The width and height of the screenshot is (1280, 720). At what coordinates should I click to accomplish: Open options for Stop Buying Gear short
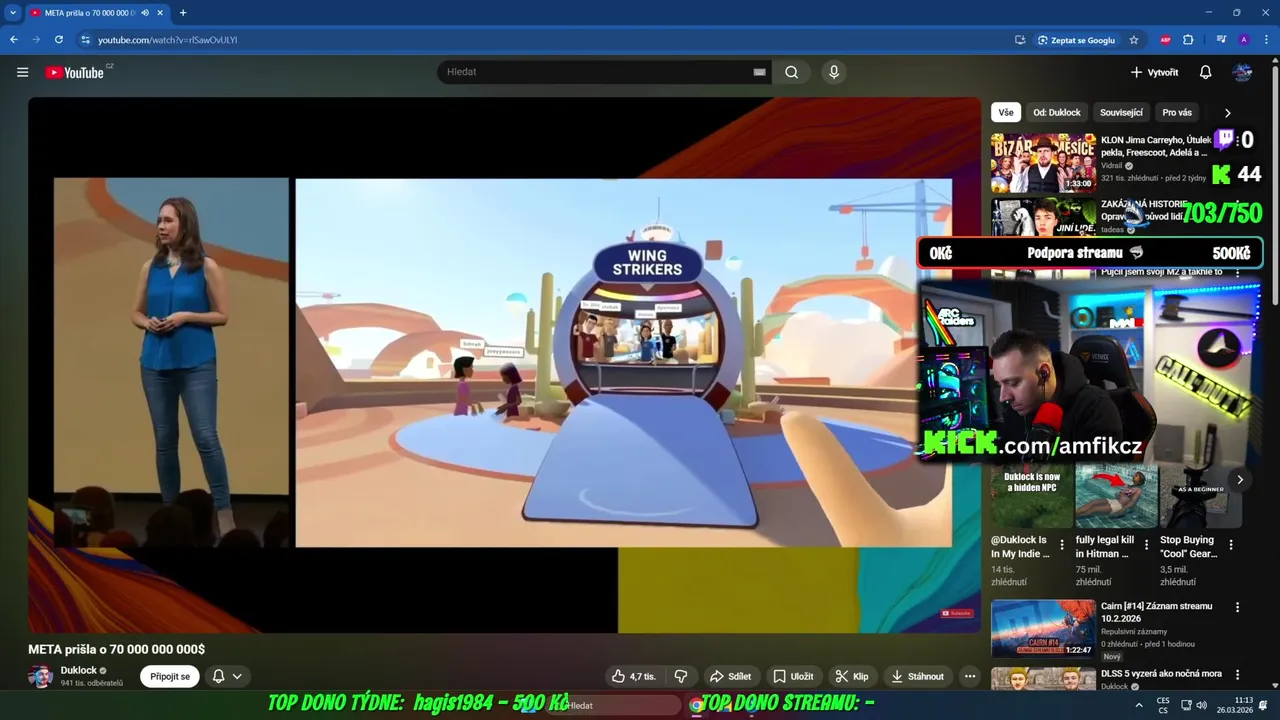pos(1231,545)
